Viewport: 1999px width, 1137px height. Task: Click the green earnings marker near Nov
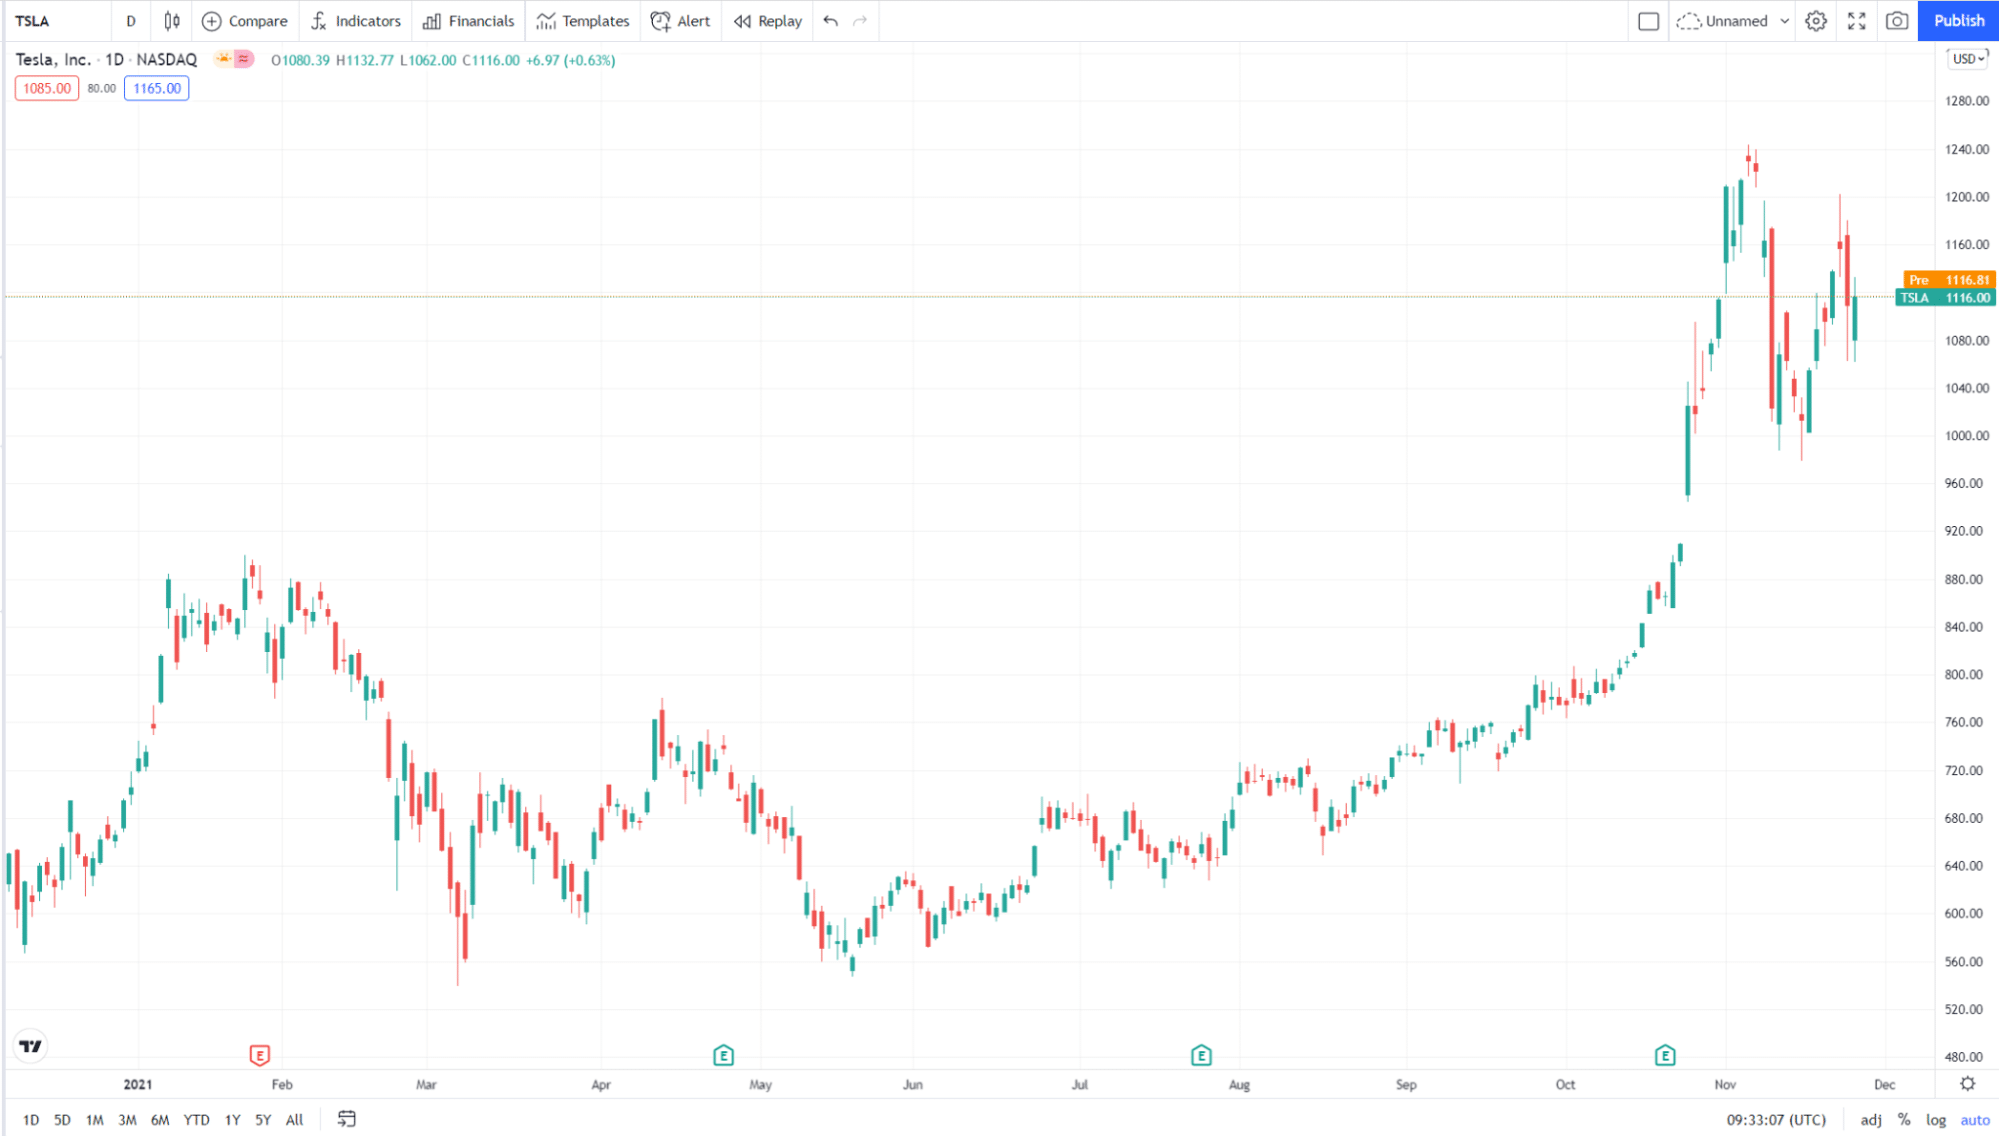tap(1664, 1055)
